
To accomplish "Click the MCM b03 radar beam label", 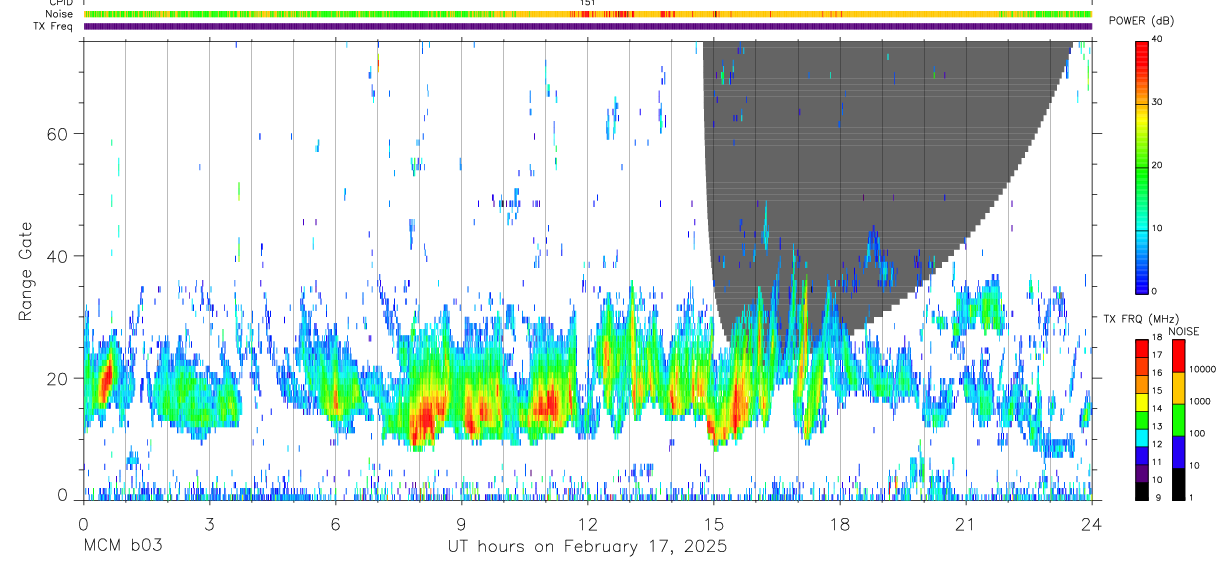I will tap(122, 547).
